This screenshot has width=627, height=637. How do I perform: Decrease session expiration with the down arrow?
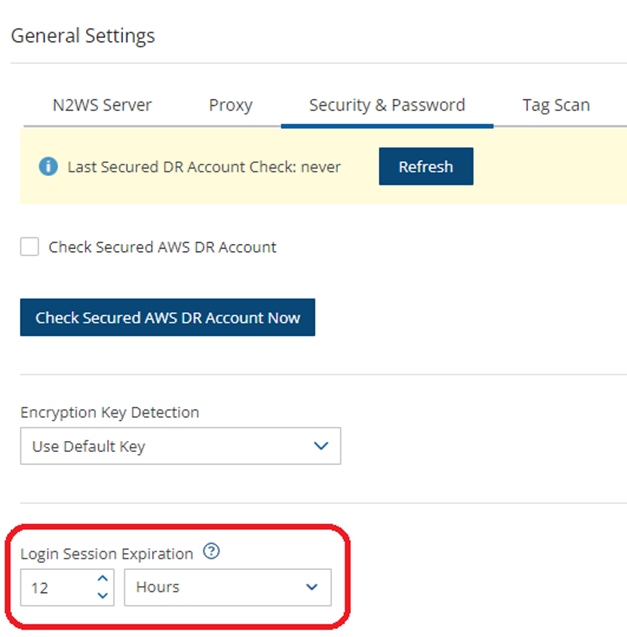(102, 596)
